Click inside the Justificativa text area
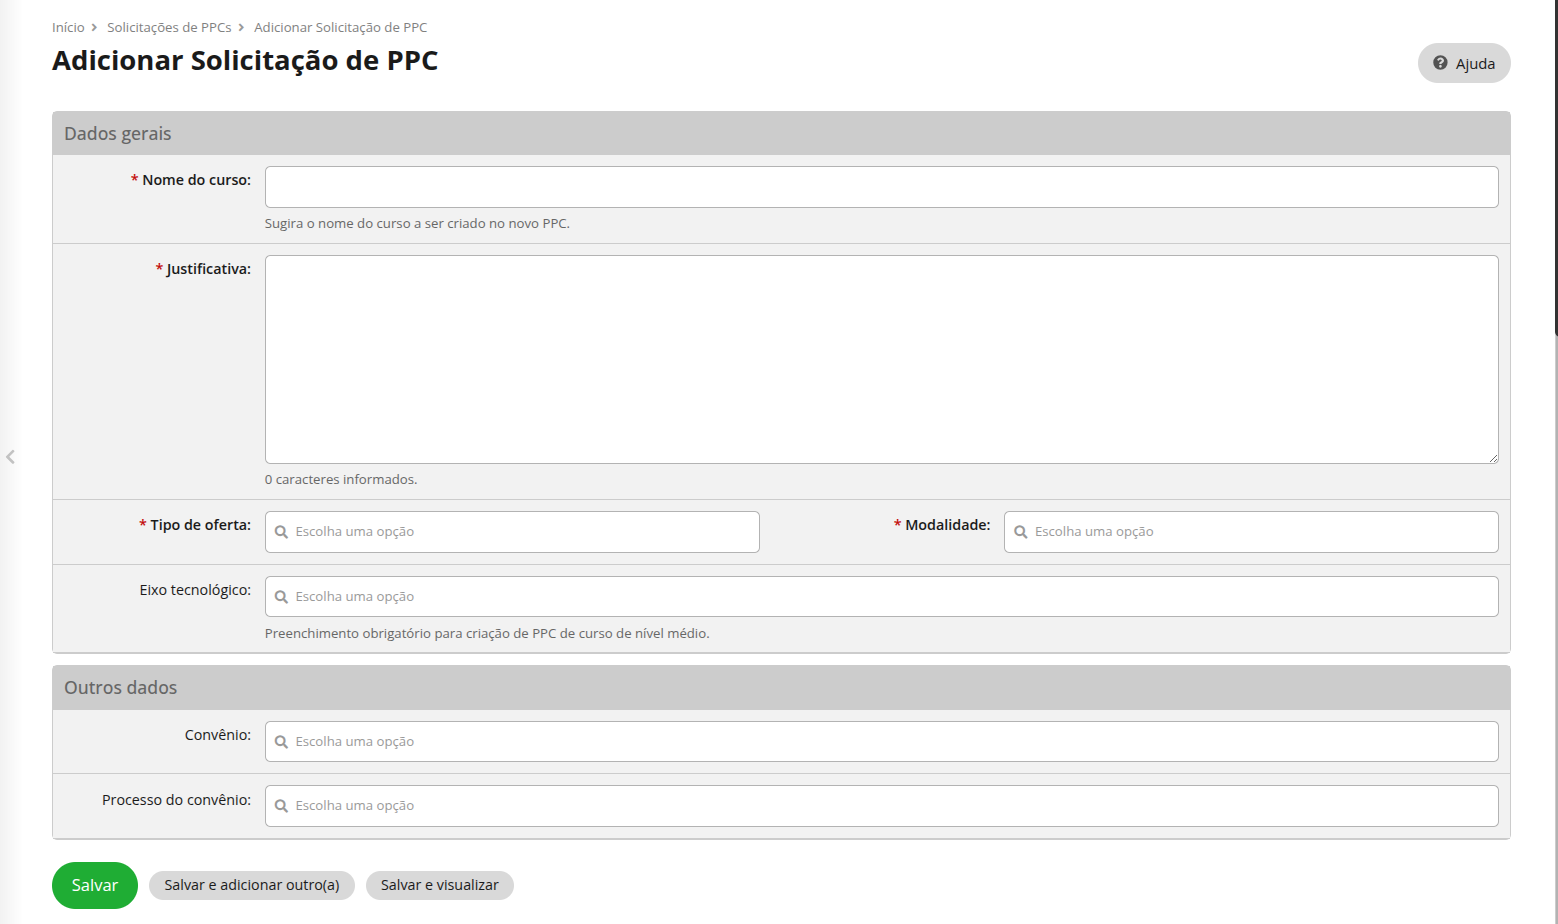The width and height of the screenshot is (1558, 924). coord(880,359)
